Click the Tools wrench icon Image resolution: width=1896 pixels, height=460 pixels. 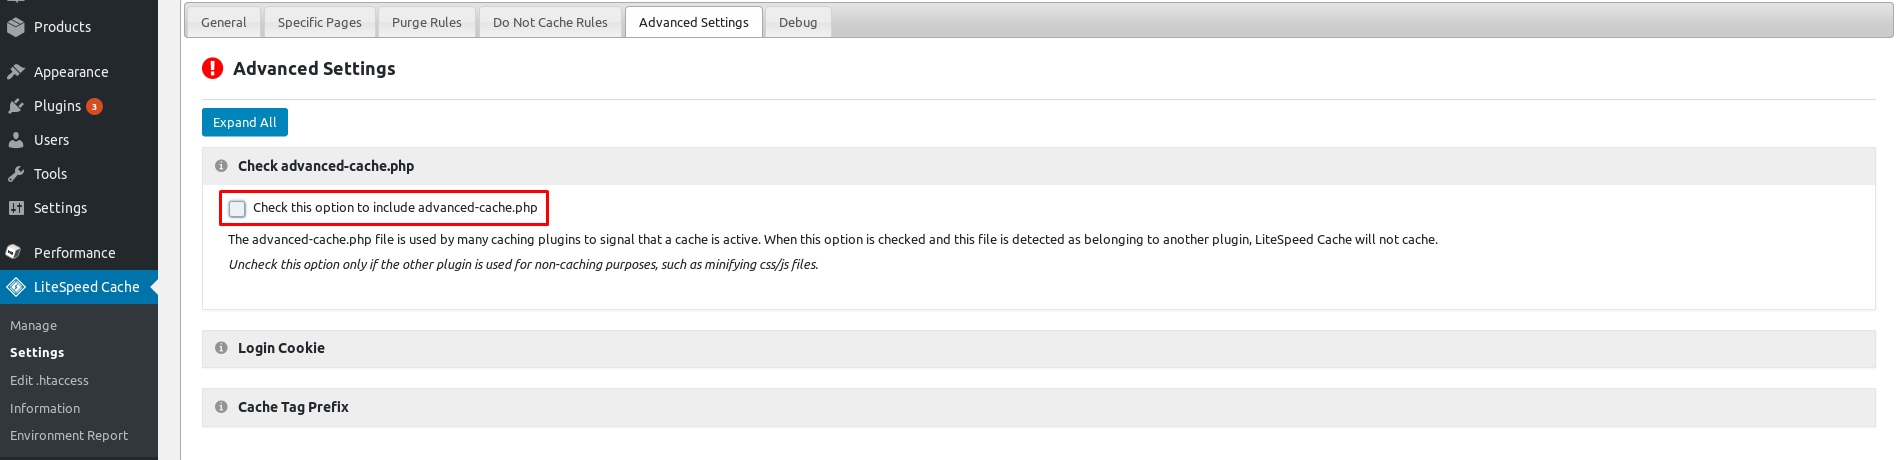tap(15, 174)
